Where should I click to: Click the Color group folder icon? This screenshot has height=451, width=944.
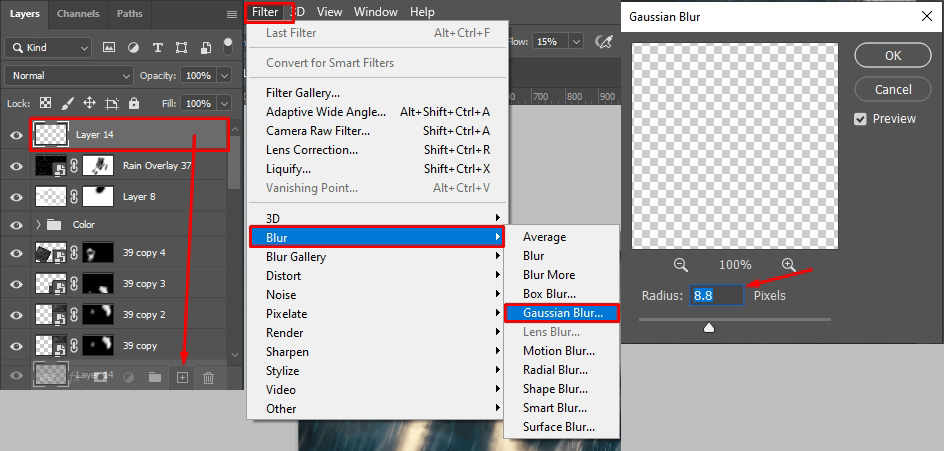coord(54,225)
